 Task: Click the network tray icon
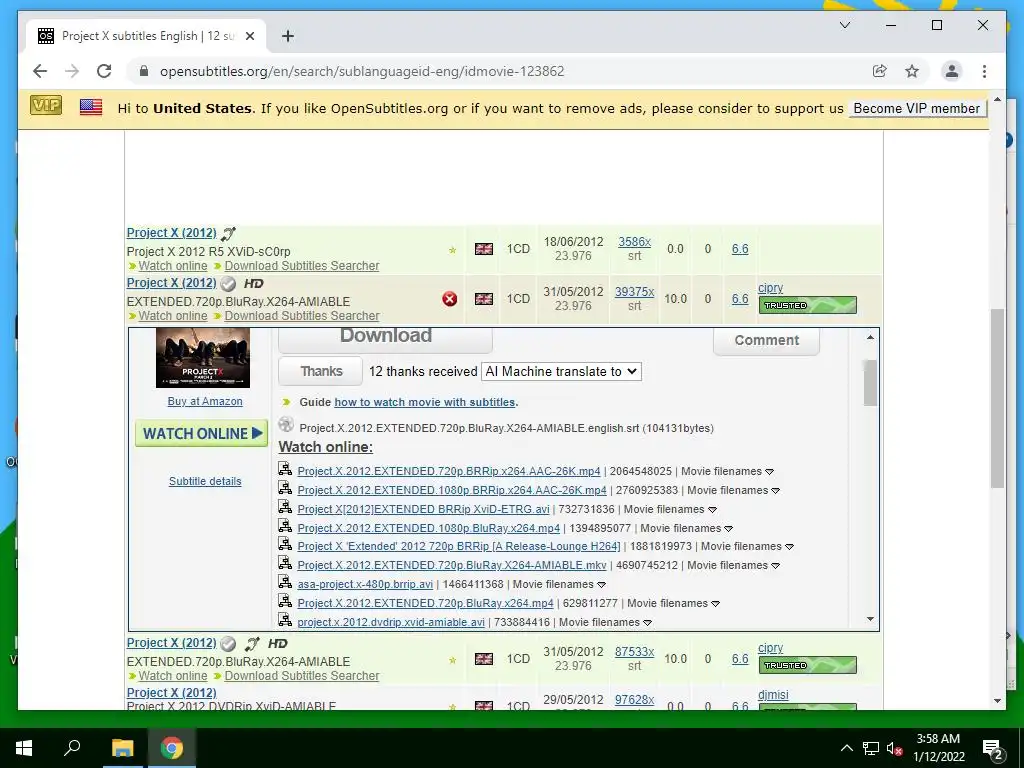[x=871, y=748]
